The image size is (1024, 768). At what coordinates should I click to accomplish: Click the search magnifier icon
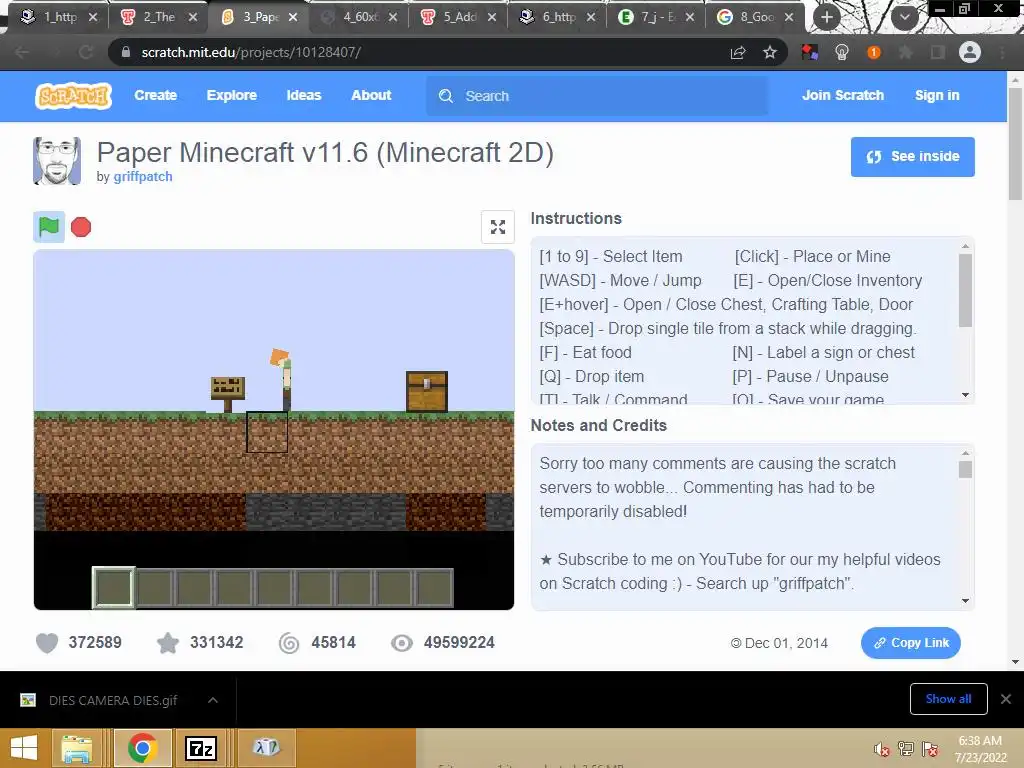point(446,96)
